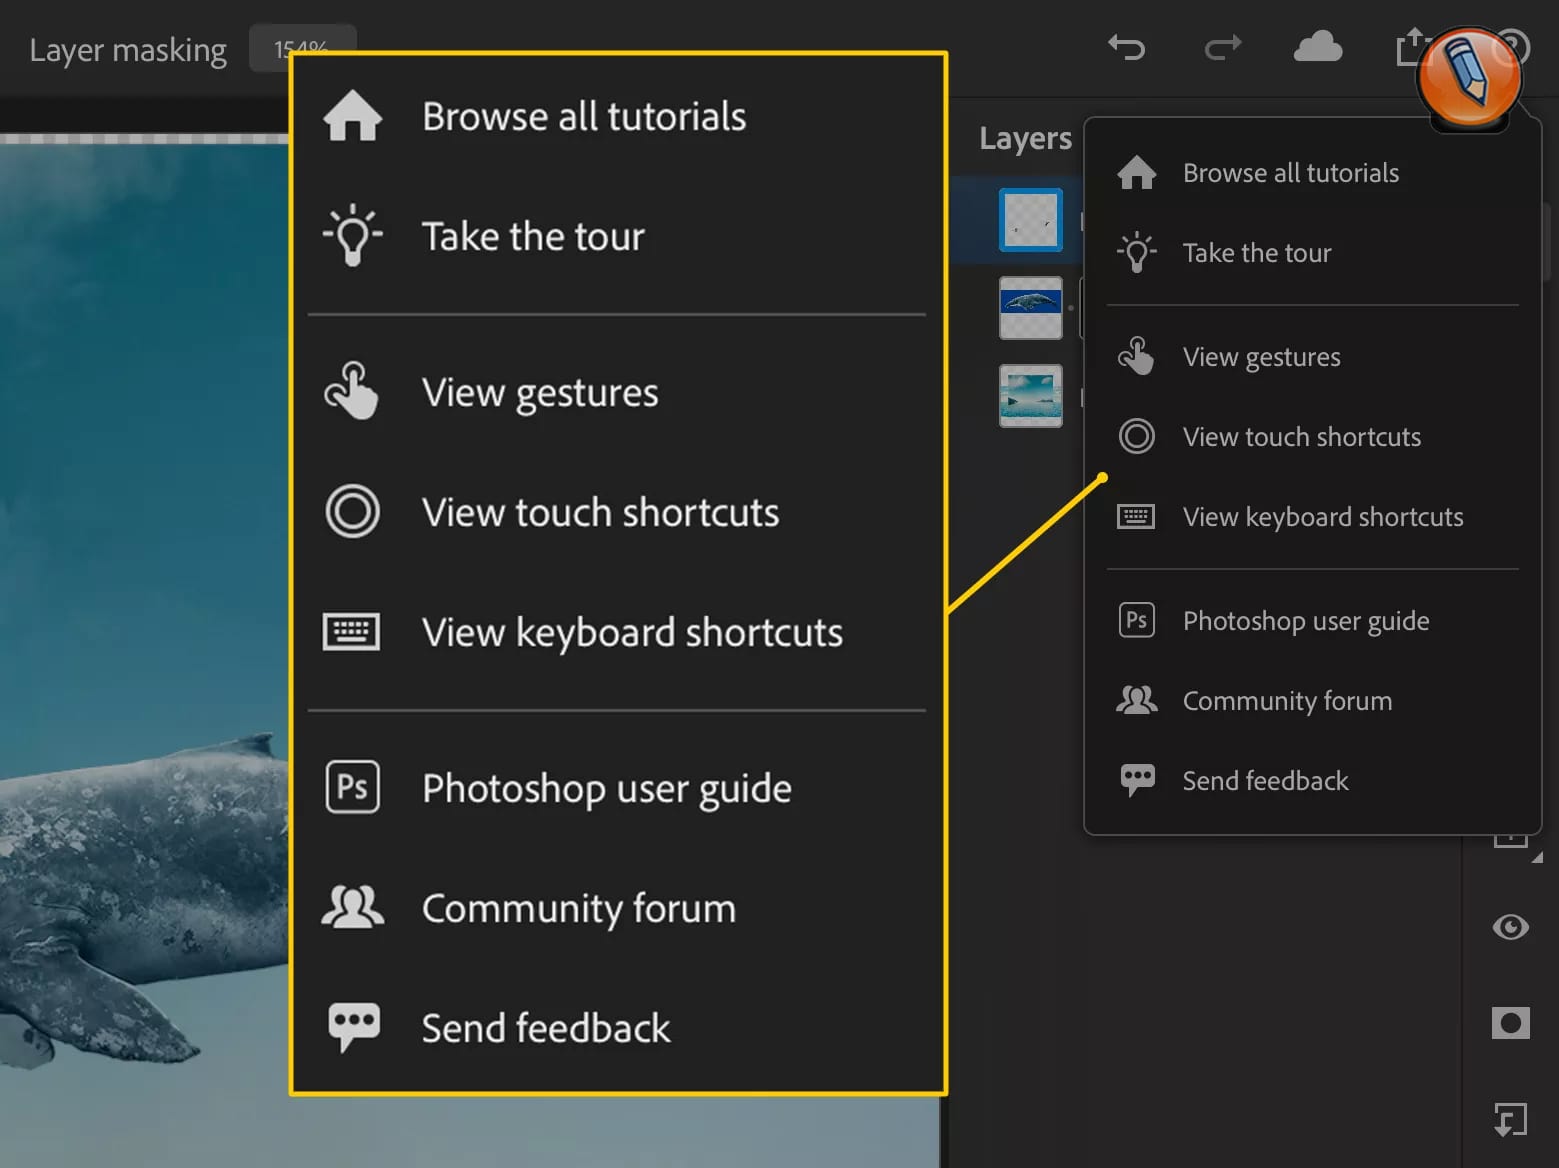Click the Layer masking document title
This screenshot has height=1168, width=1559.
click(x=128, y=50)
